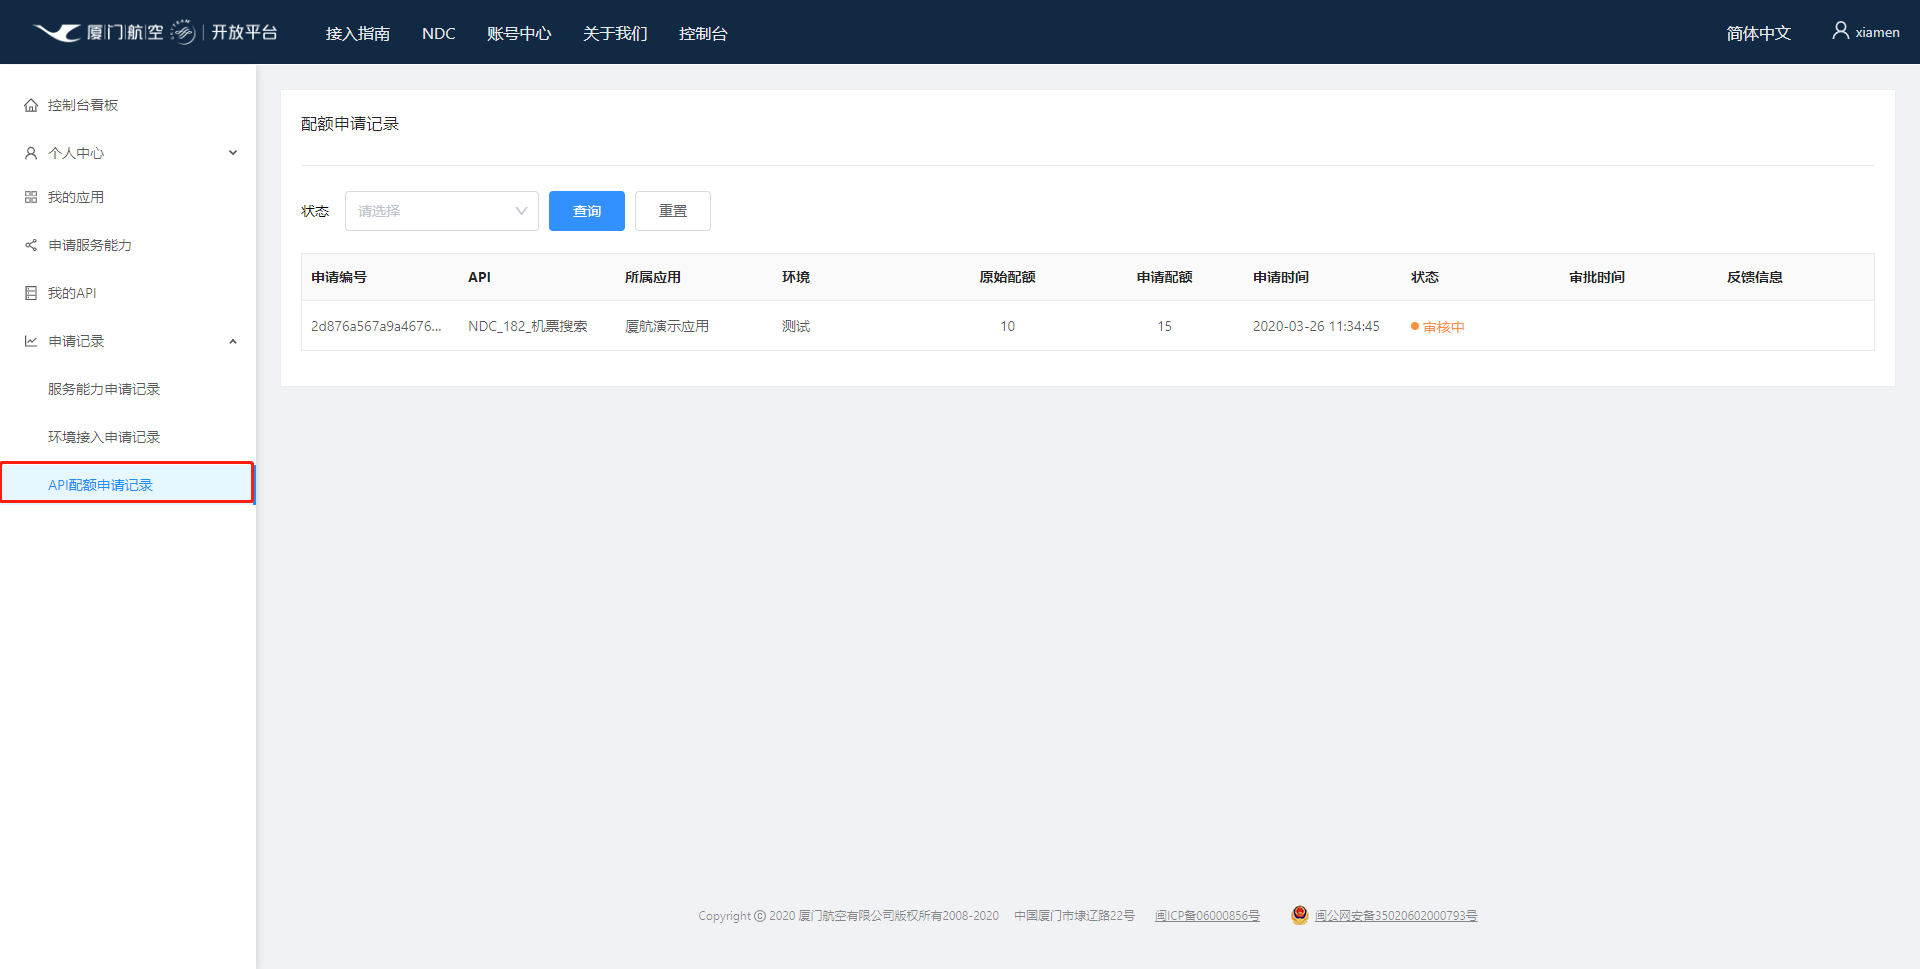1920x969 pixels.
Task: Click the home icon beside 控制台看板
Action: (31, 105)
